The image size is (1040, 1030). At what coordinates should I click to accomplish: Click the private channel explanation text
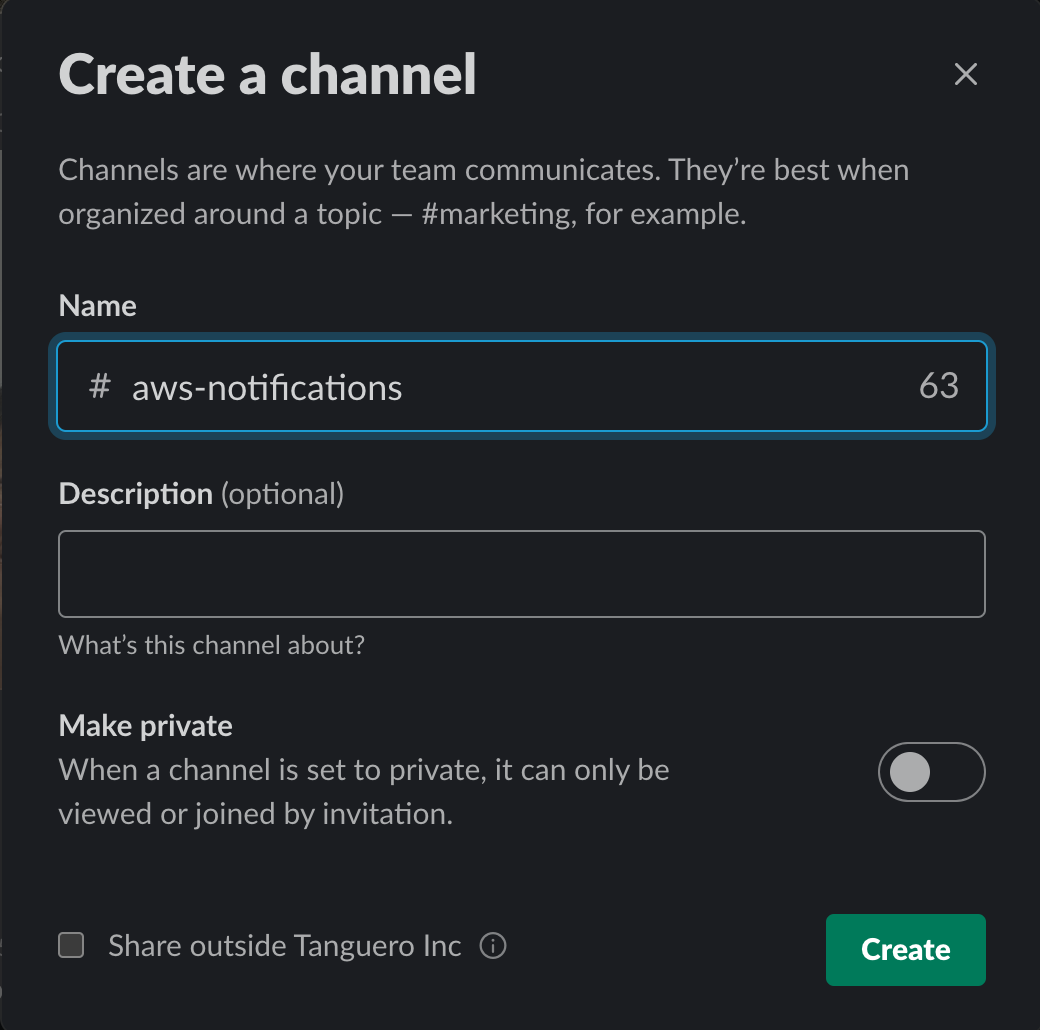pyautogui.click(x=363, y=792)
